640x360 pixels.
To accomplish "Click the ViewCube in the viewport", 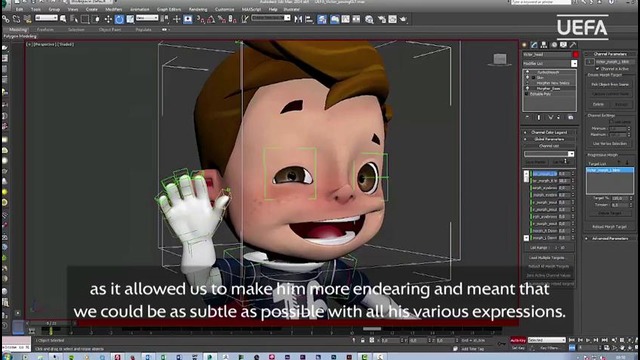I will pos(500,59).
